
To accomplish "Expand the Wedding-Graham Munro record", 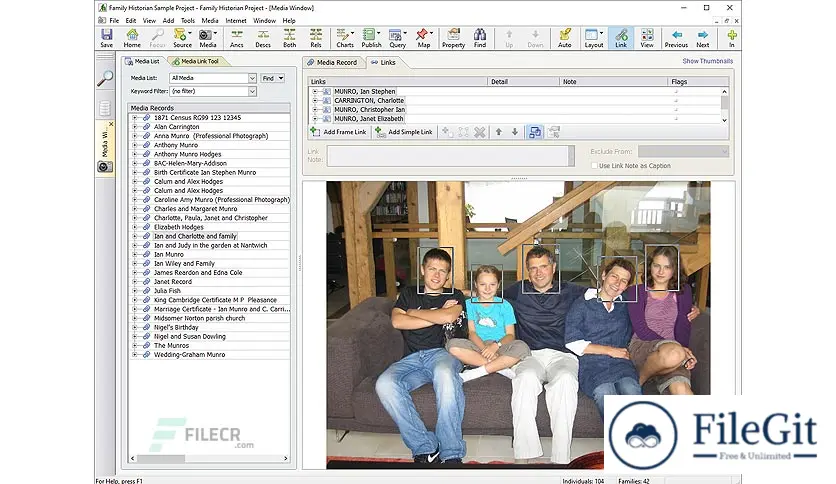I will [x=135, y=354].
